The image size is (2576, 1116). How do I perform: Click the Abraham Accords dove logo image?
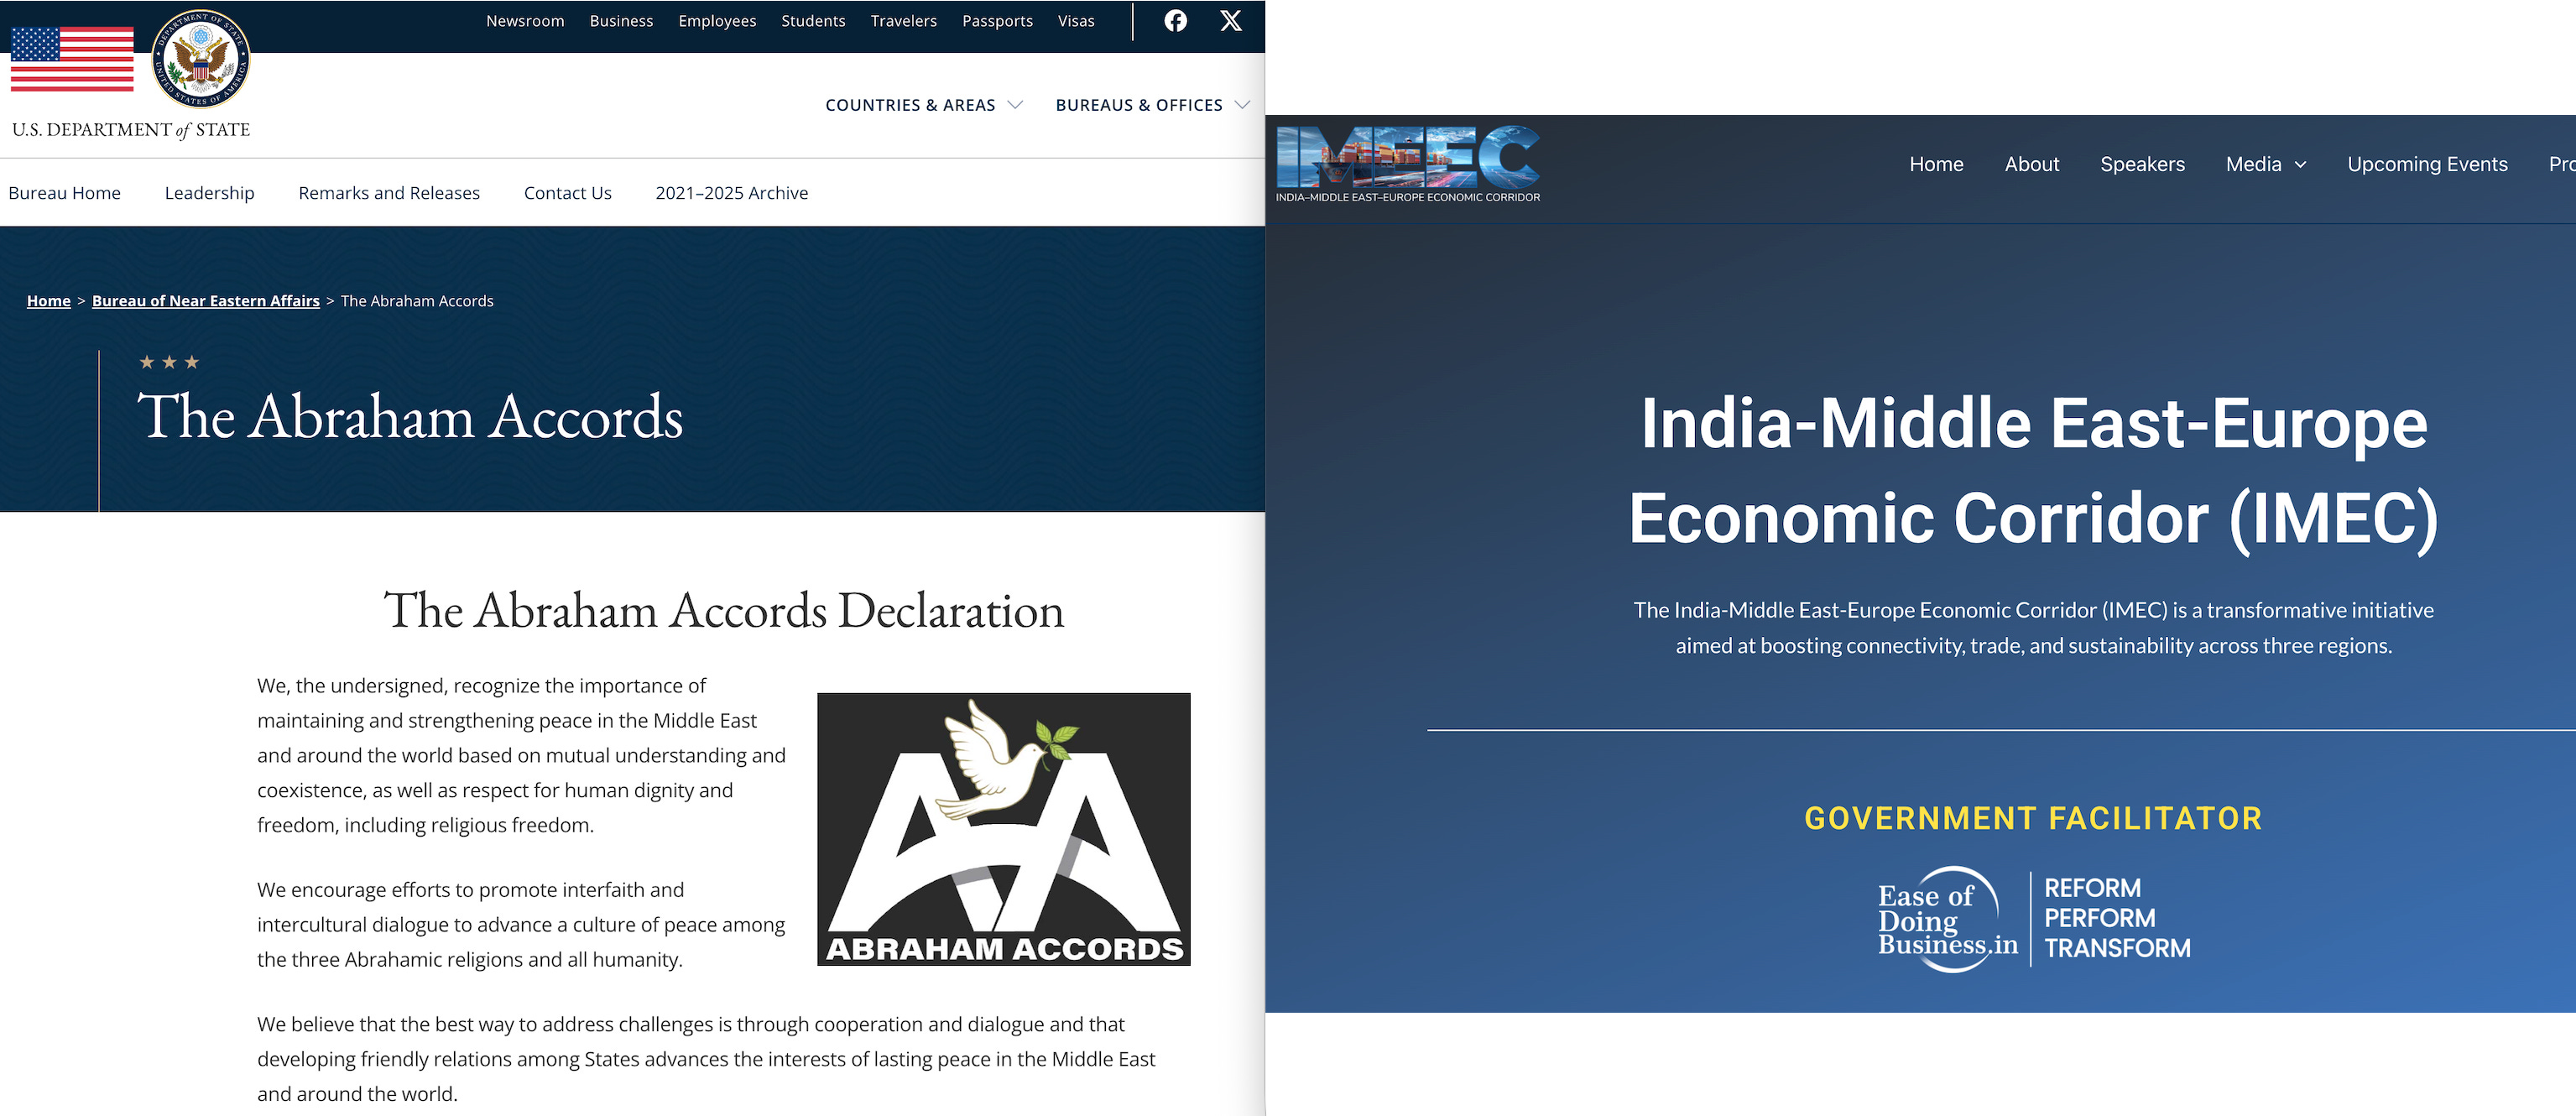1003,828
